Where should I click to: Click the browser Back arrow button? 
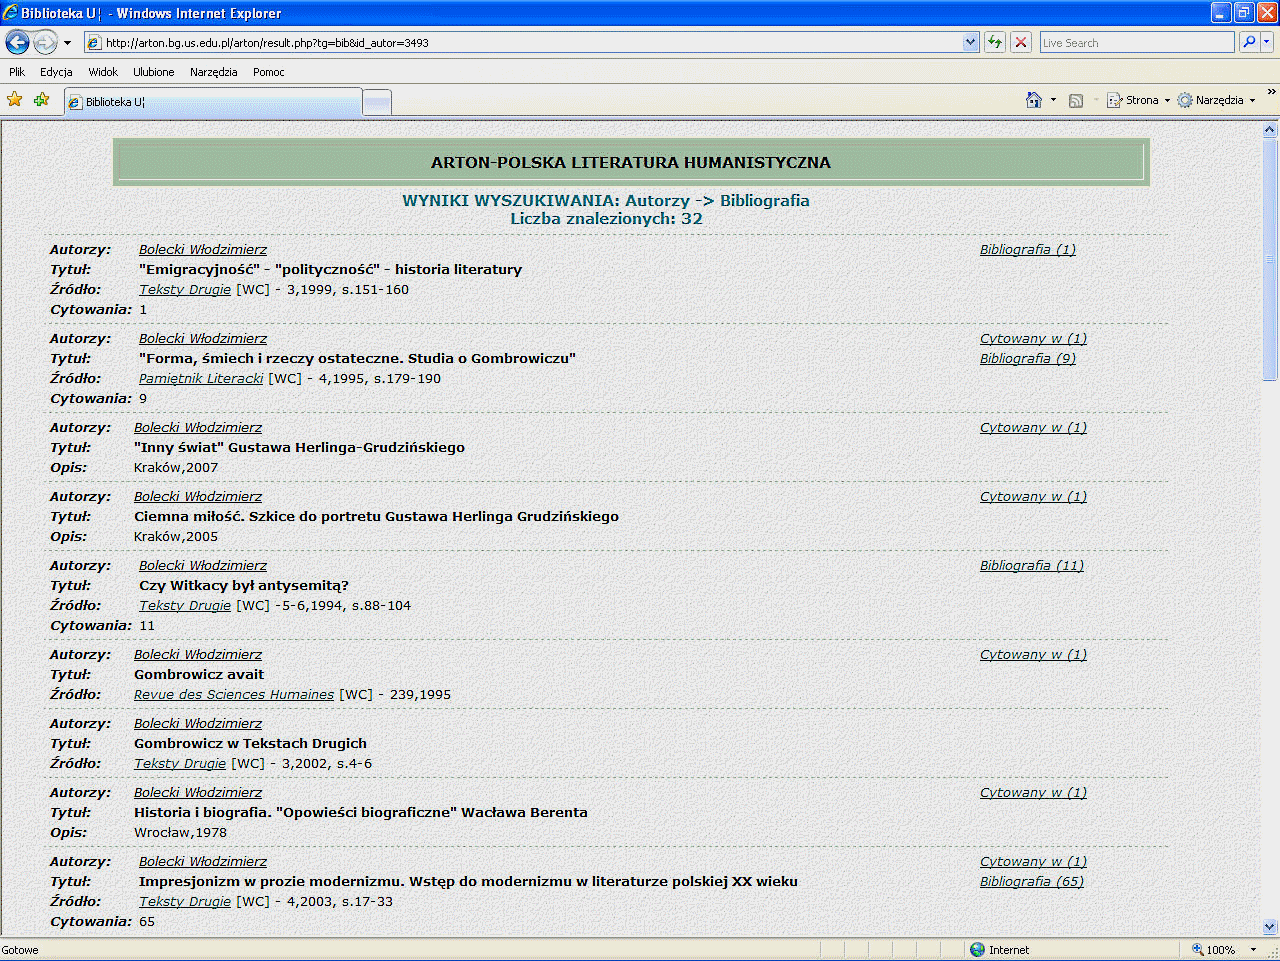17,42
